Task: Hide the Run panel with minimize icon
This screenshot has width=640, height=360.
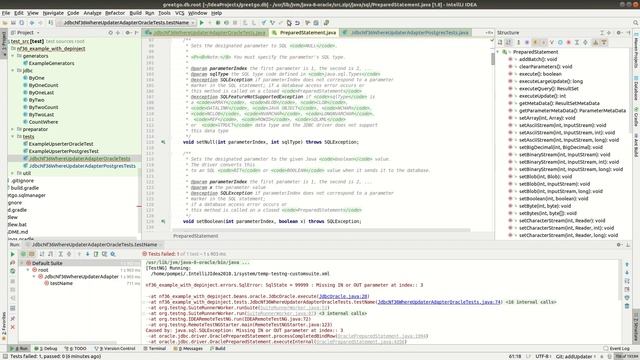Action: click(628, 245)
